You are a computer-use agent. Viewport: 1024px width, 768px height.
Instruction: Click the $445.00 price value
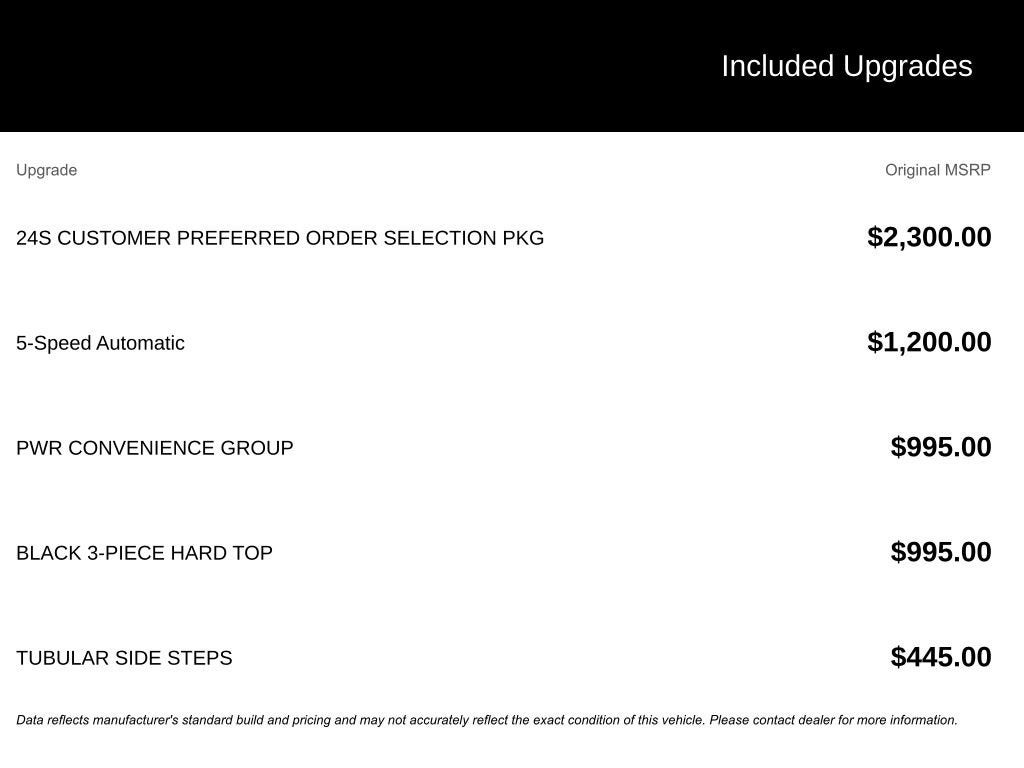[941, 658]
